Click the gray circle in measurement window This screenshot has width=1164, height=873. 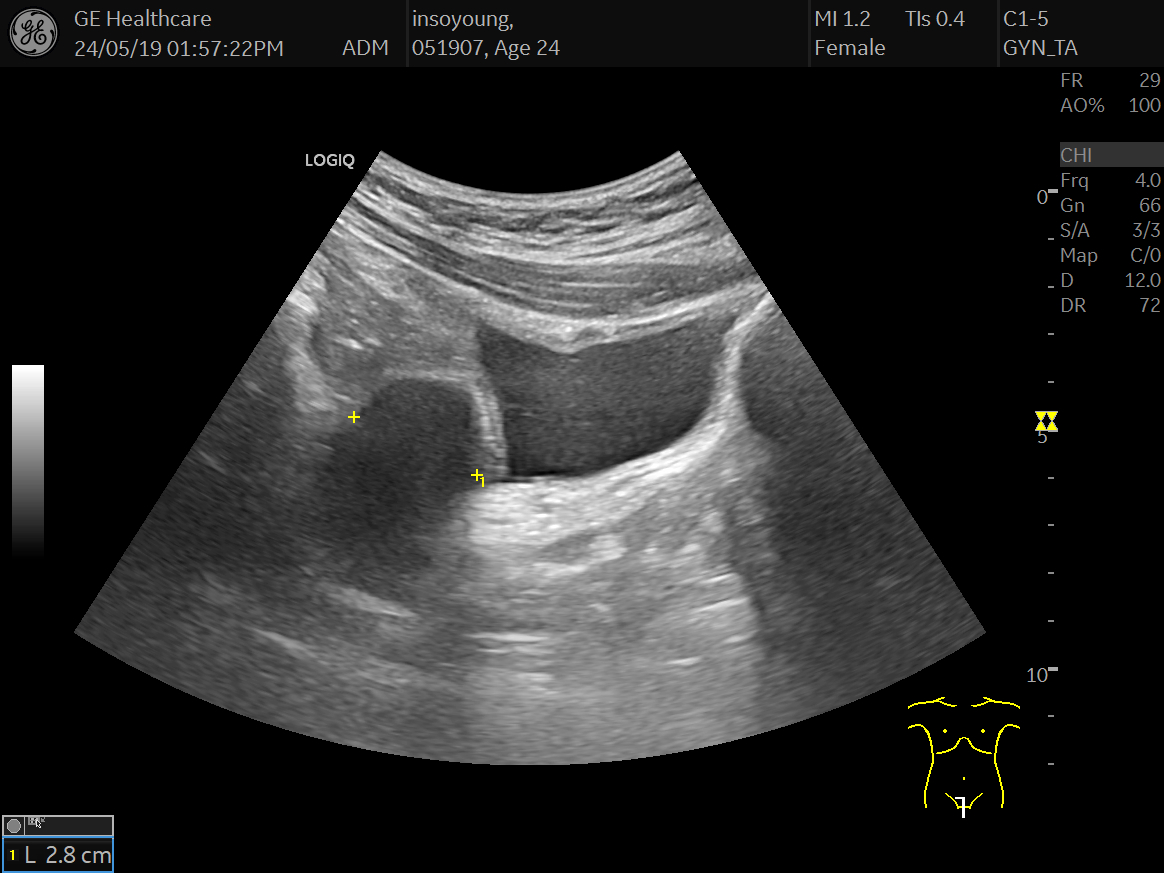click(x=14, y=825)
